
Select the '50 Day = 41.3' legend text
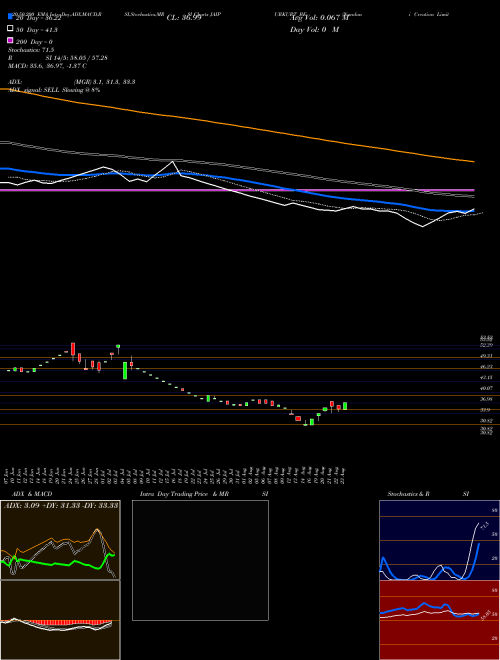37,30
